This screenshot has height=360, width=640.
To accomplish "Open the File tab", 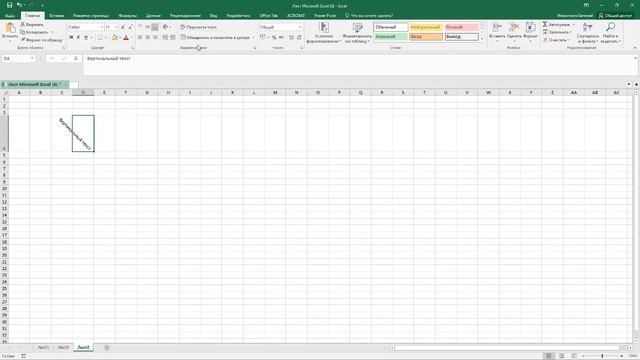I will [x=10, y=16].
